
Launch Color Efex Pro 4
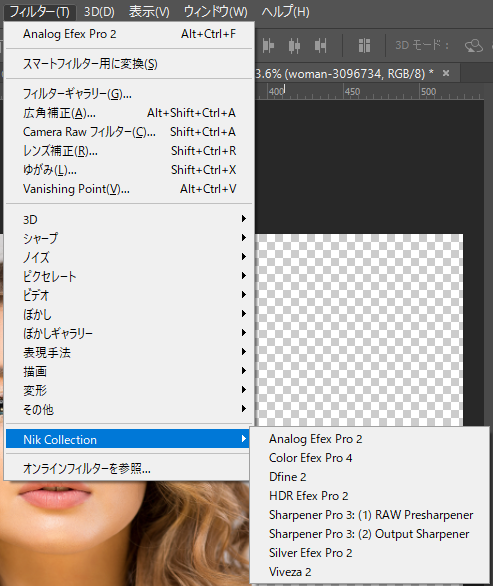(x=369, y=457)
